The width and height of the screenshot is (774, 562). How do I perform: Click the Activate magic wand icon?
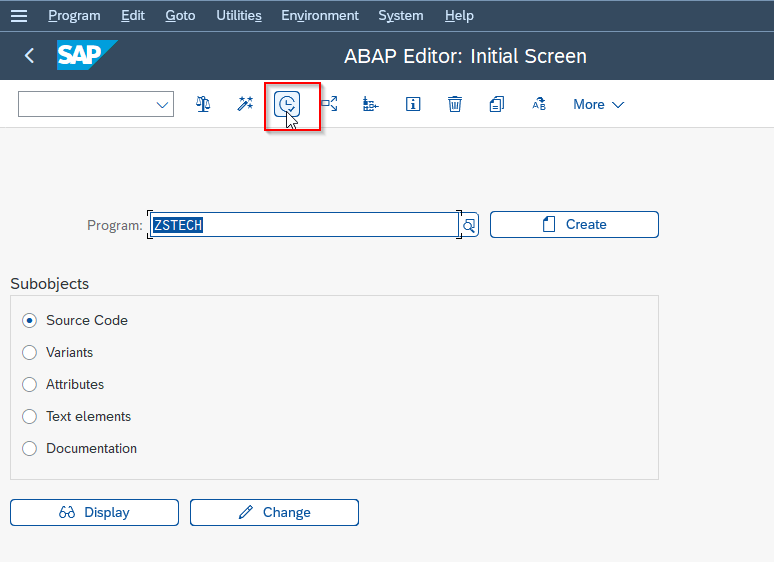245,104
